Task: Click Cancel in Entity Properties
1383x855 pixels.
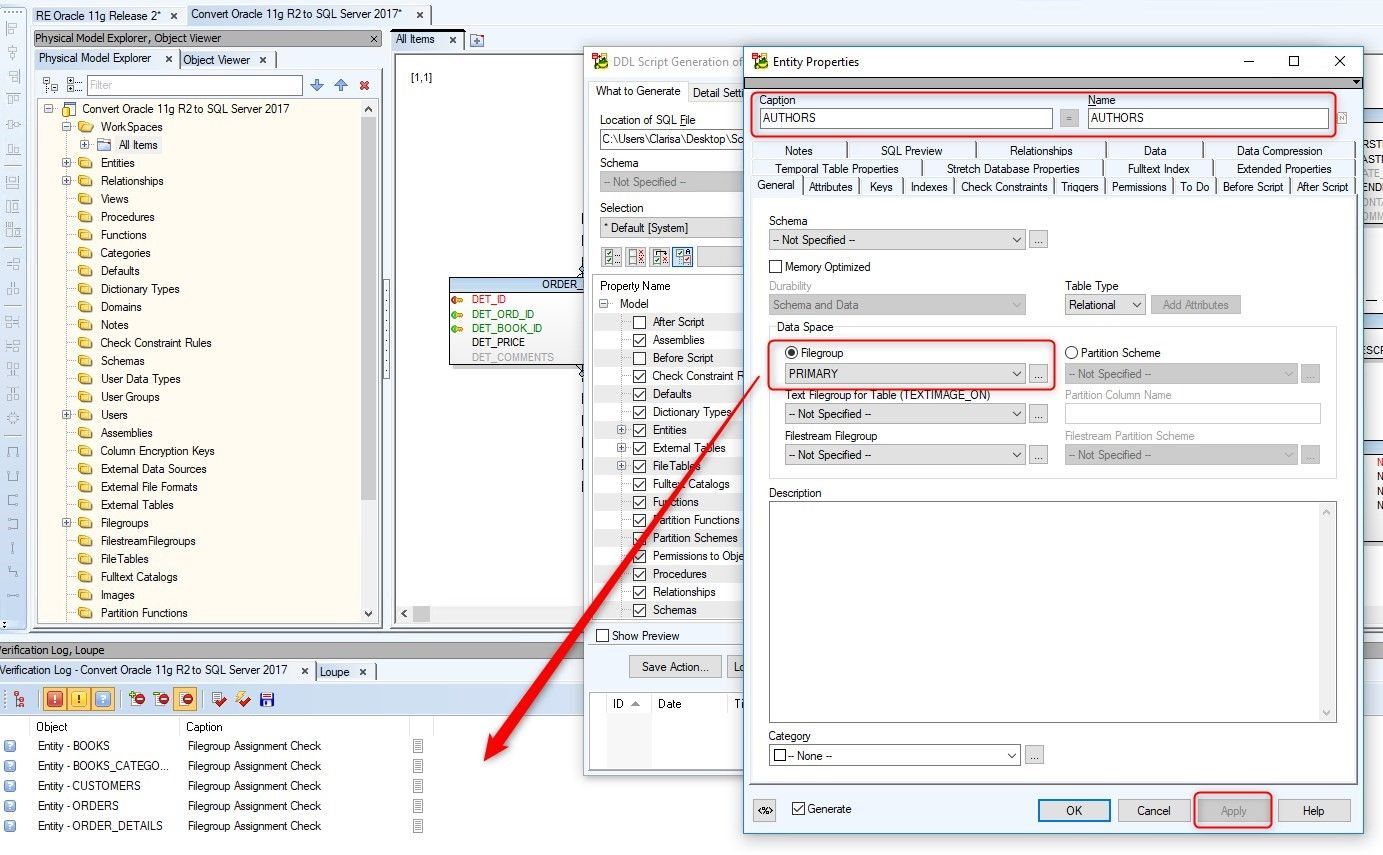Action: [1154, 810]
